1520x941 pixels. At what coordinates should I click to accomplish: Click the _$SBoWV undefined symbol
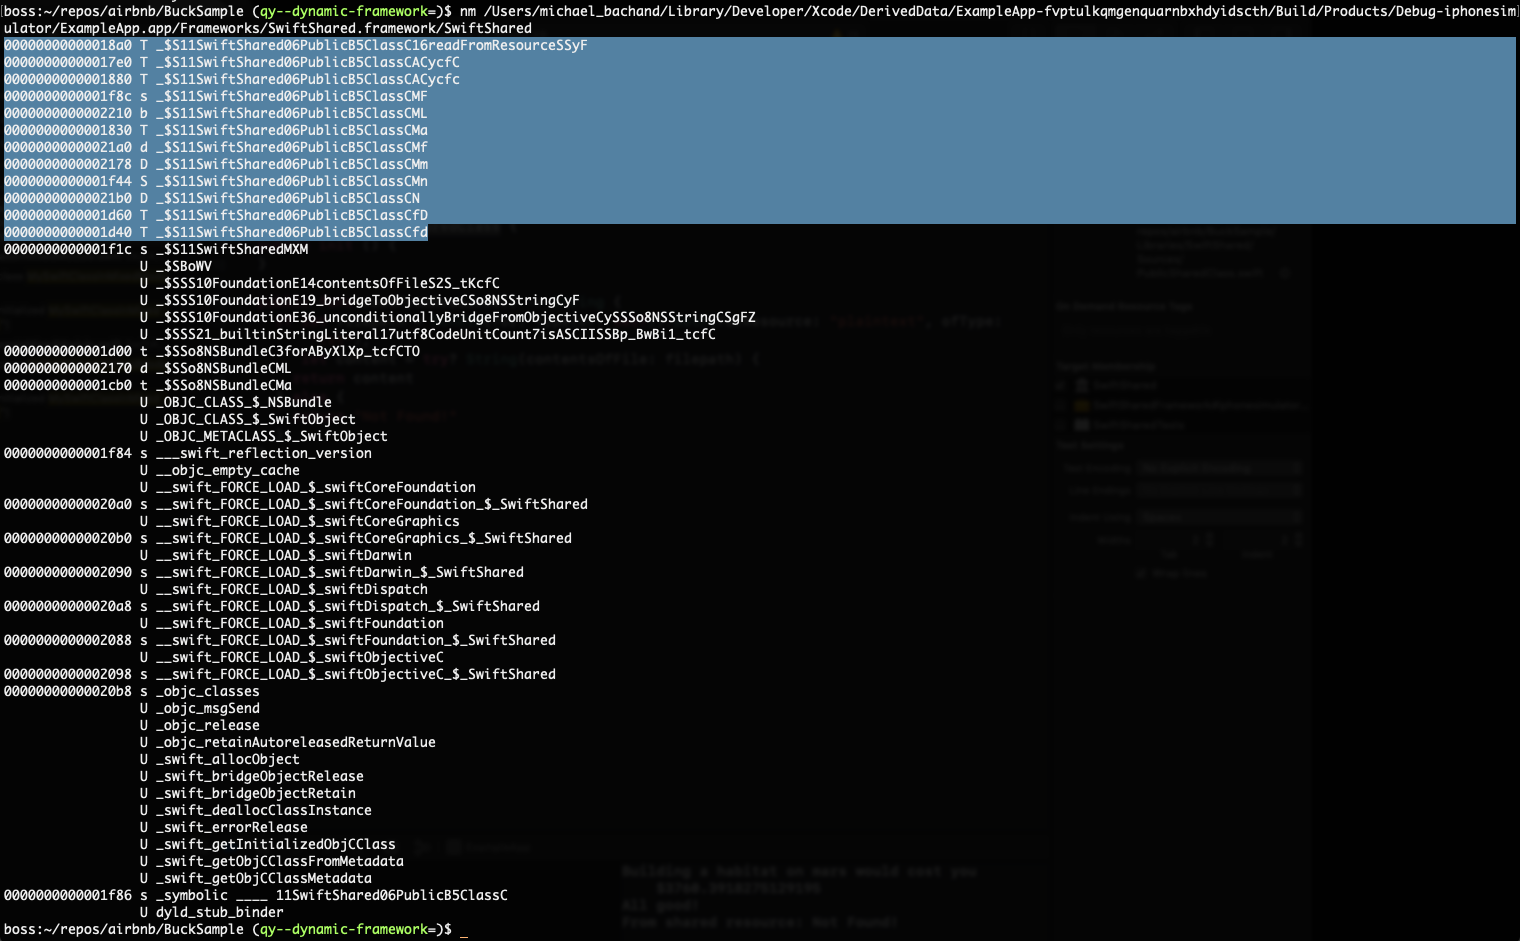(x=184, y=266)
